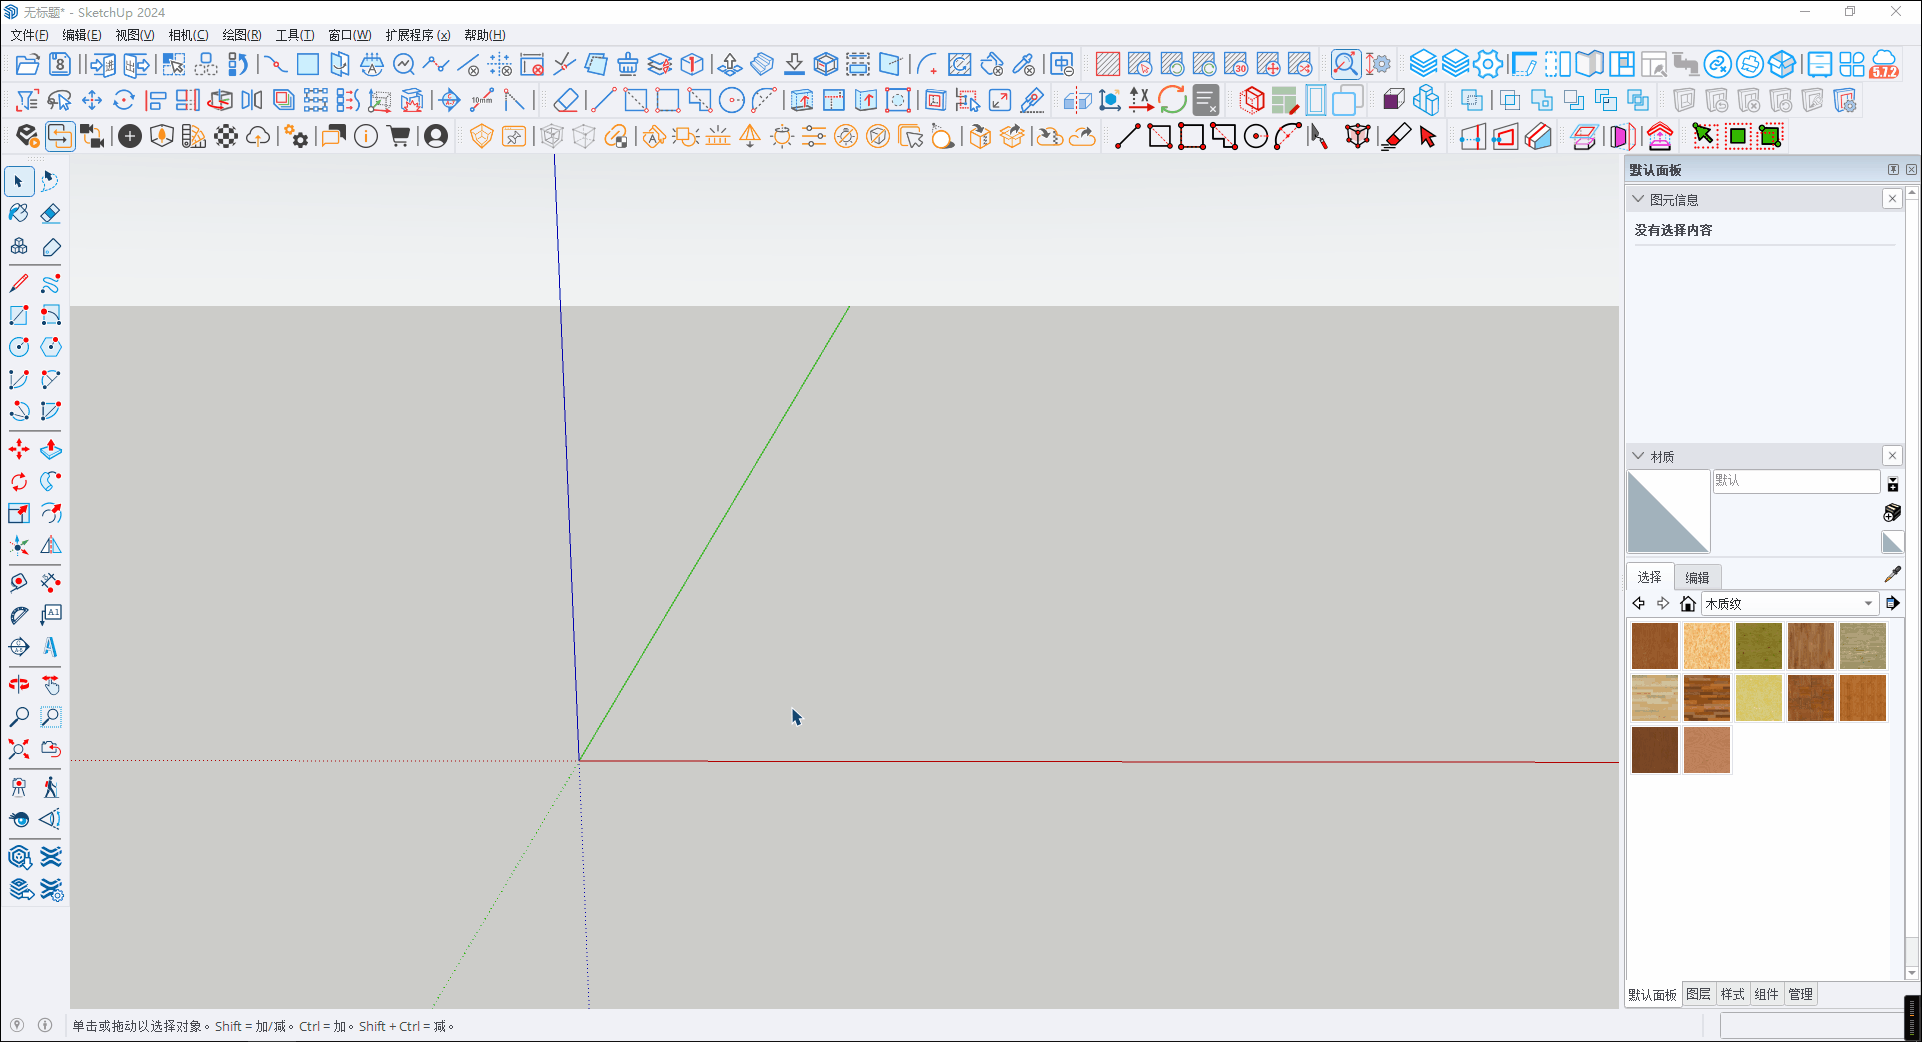Click the measurements box in status bar

coord(1810,1026)
